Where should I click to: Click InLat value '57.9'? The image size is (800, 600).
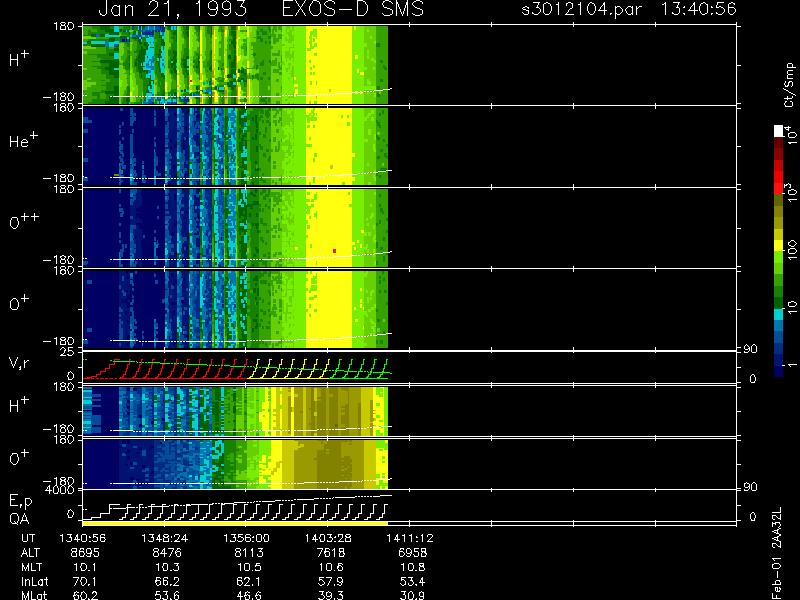331,581
